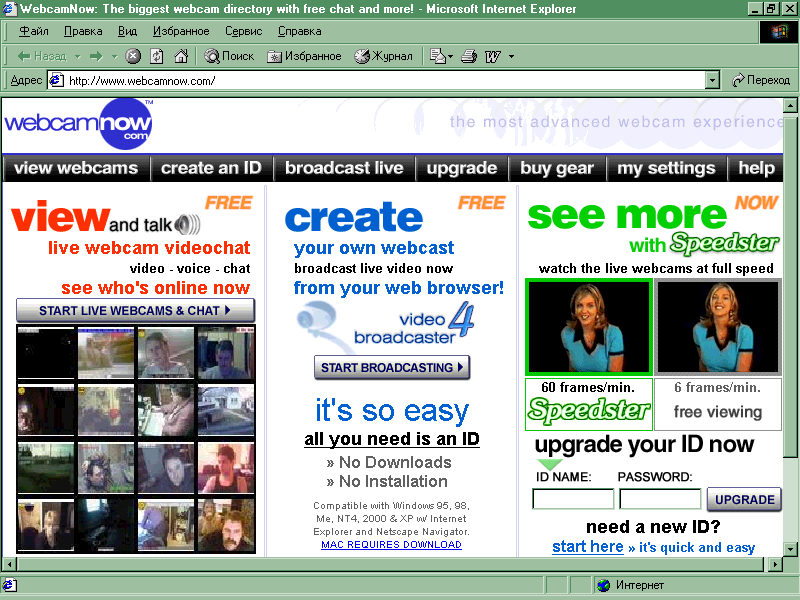Click the webcamnow.com logo

[x=78, y=123]
